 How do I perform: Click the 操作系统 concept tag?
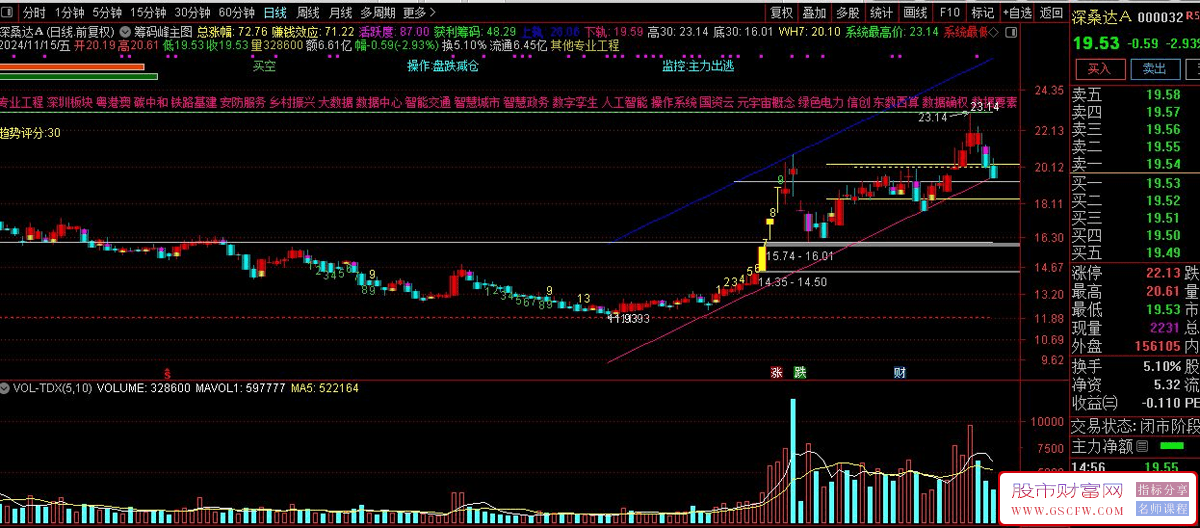click(673, 102)
